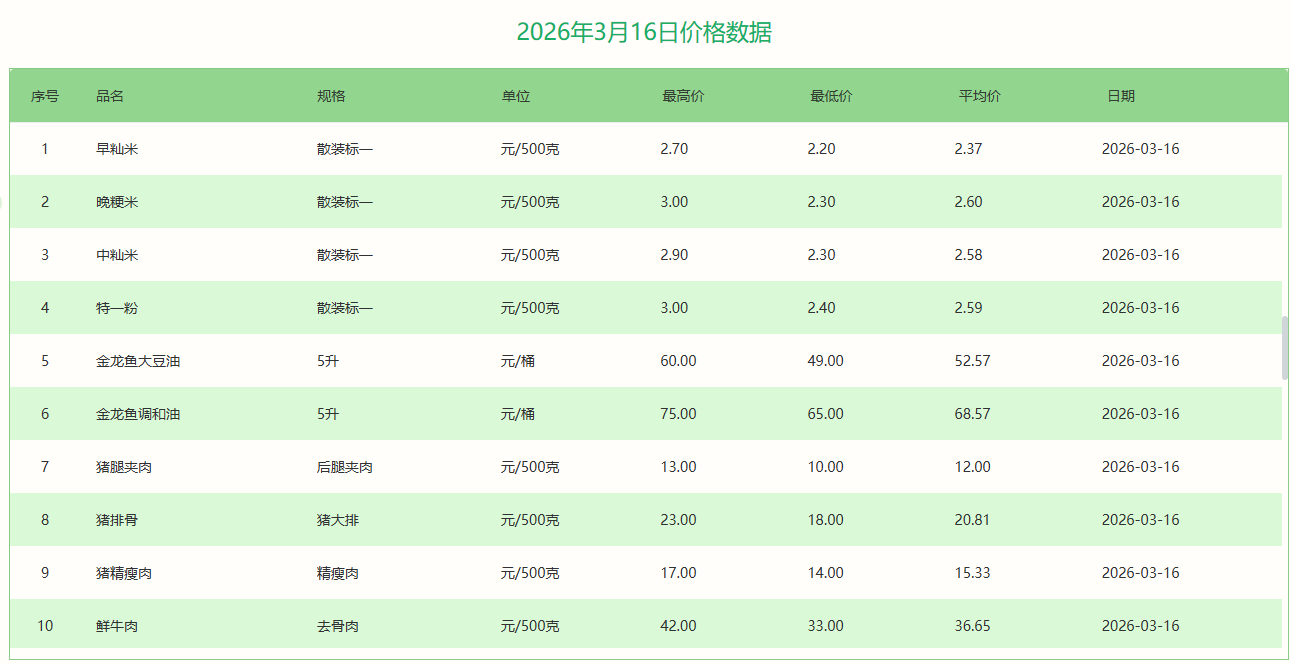The width and height of the screenshot is (1291, 664).
Task: Click the 序号 column header
Action: (45, 96)
